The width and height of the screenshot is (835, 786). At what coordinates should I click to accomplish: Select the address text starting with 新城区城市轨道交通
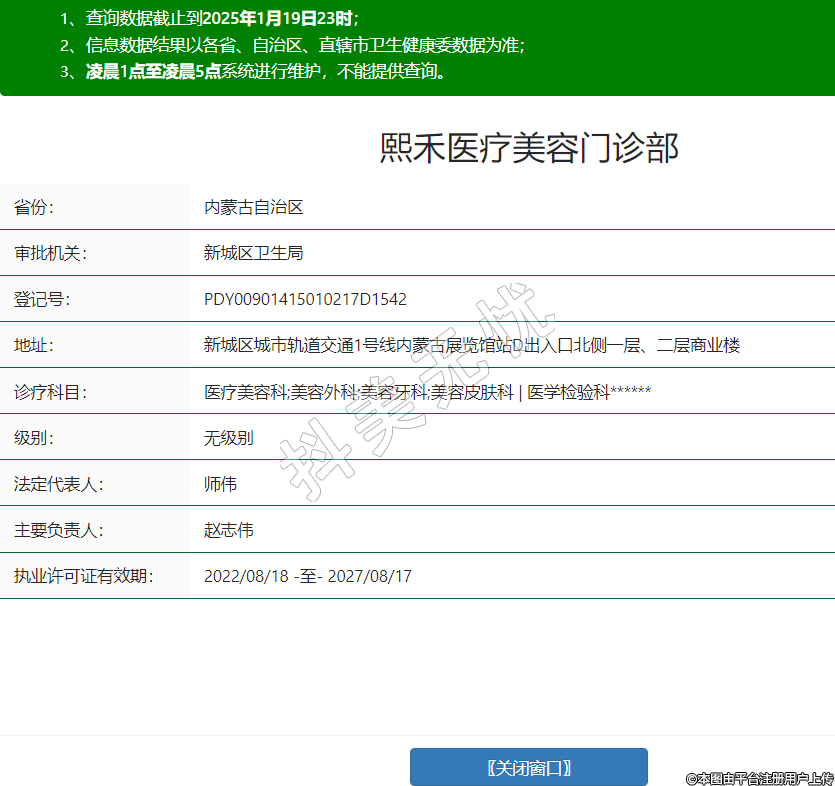click(471, 345)
